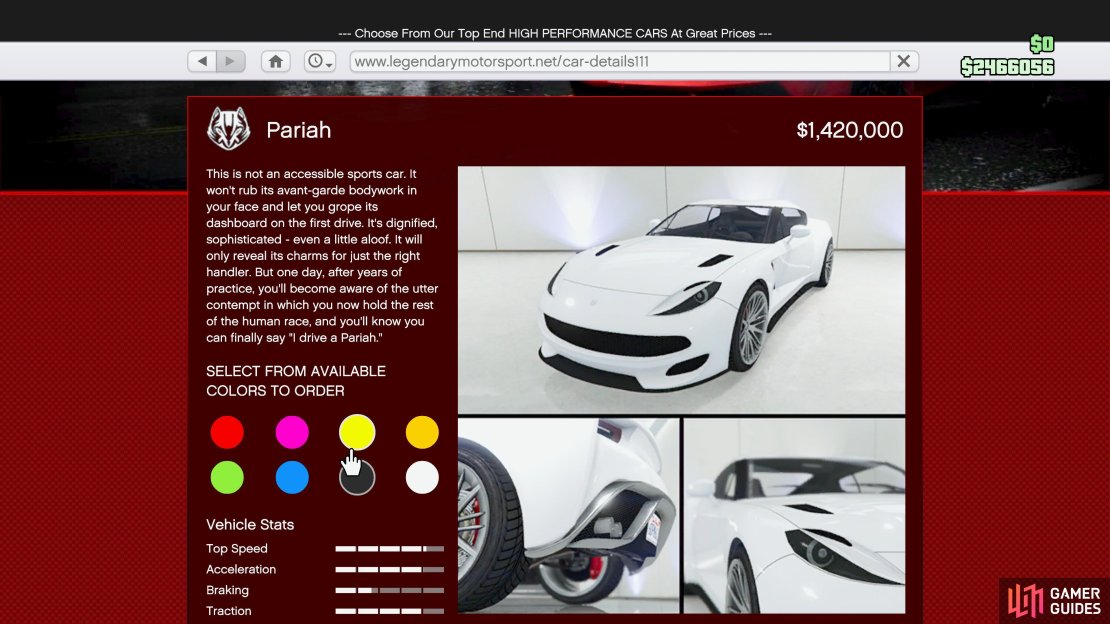Open the browser home page icon
Image resolution: width=1110 pixels, height=624 pixels.
275,62
